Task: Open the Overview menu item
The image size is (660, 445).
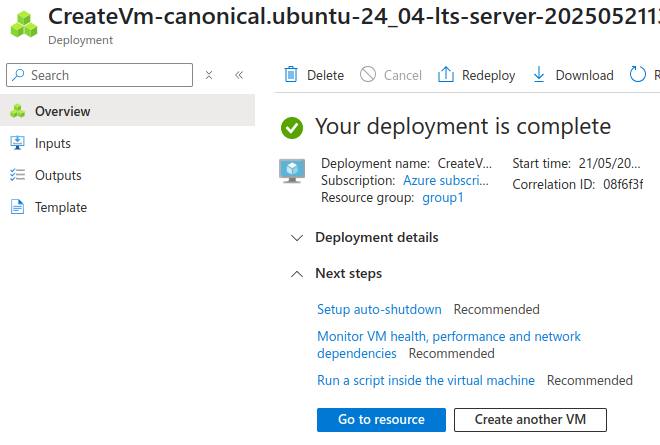Action: [x=128, y=111]
